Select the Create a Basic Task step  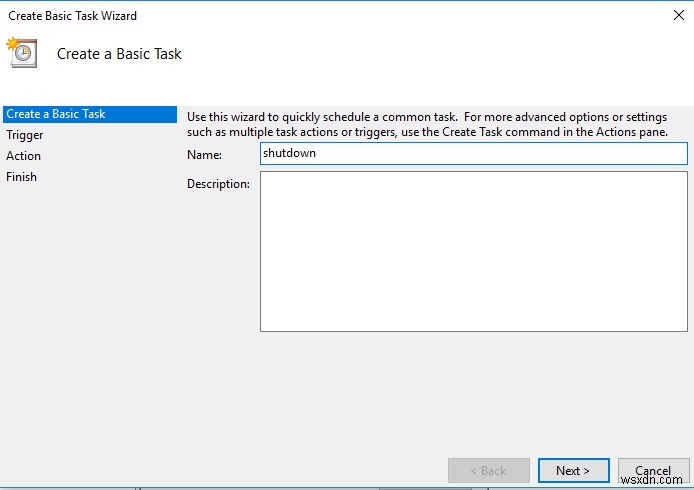point(56,114)
